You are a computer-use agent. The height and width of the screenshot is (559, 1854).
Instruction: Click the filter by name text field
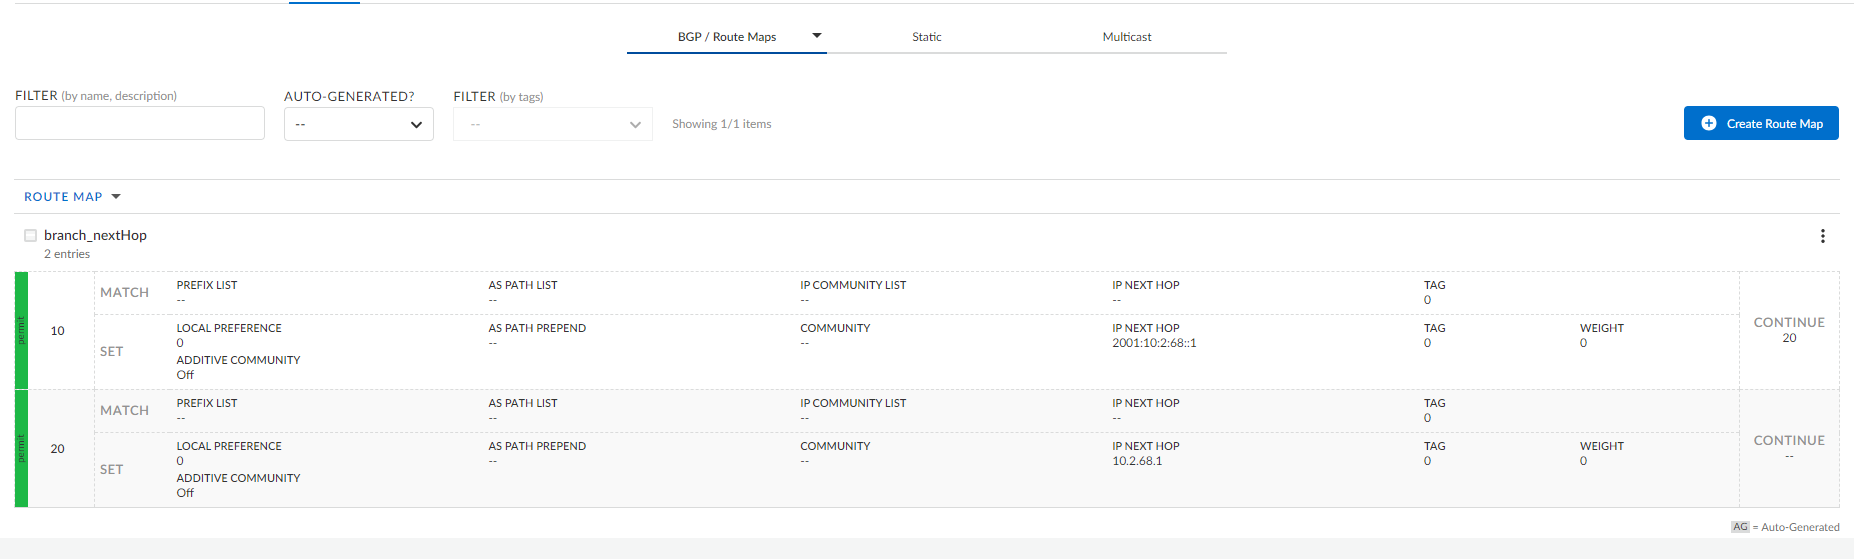coord(140,123)
